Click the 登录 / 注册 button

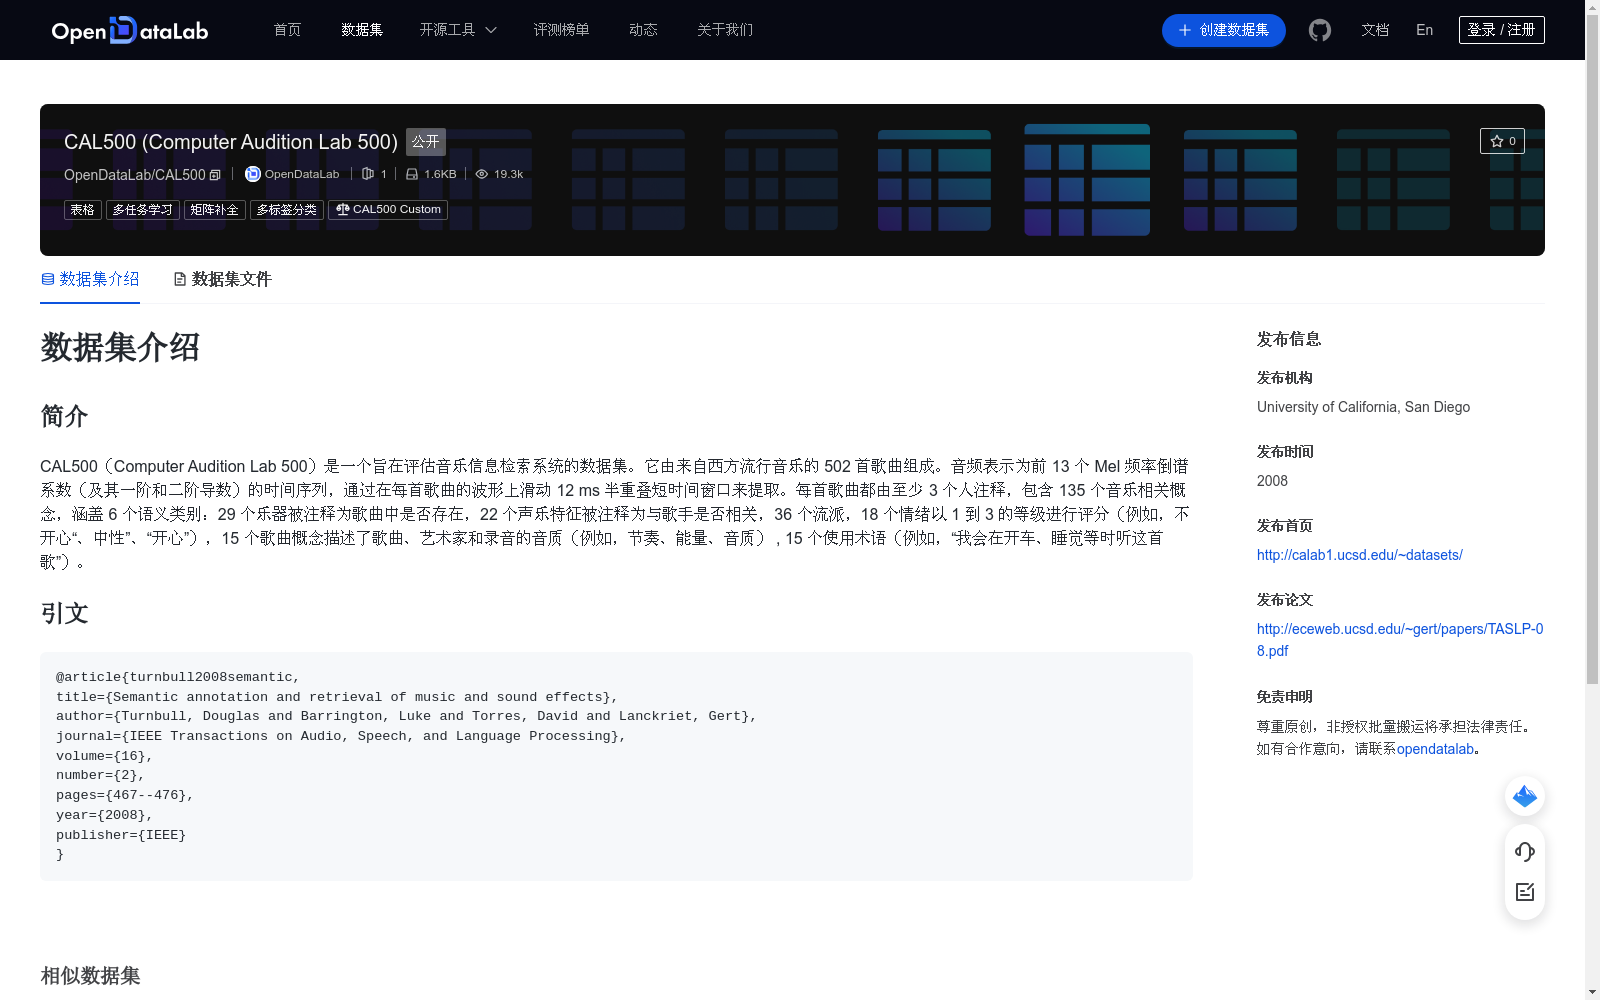click(x=1502, y=30)
